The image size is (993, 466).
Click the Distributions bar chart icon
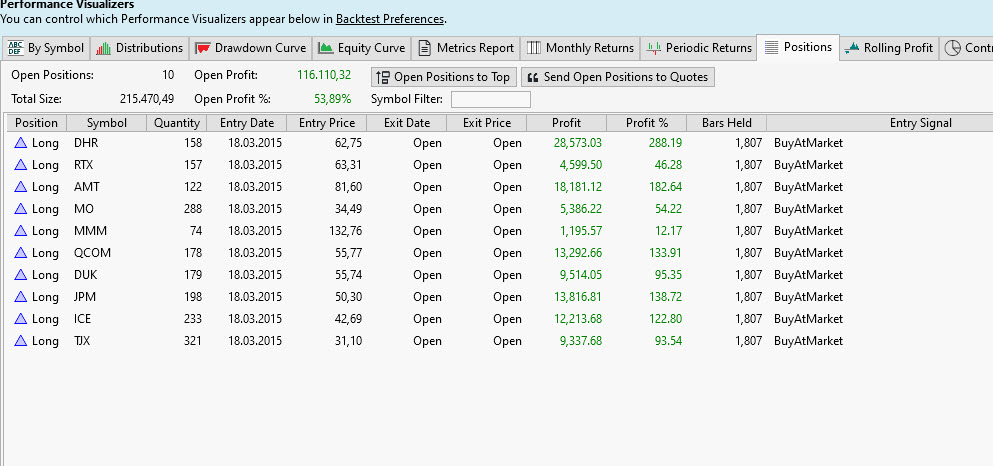click(x=104, y=48)
